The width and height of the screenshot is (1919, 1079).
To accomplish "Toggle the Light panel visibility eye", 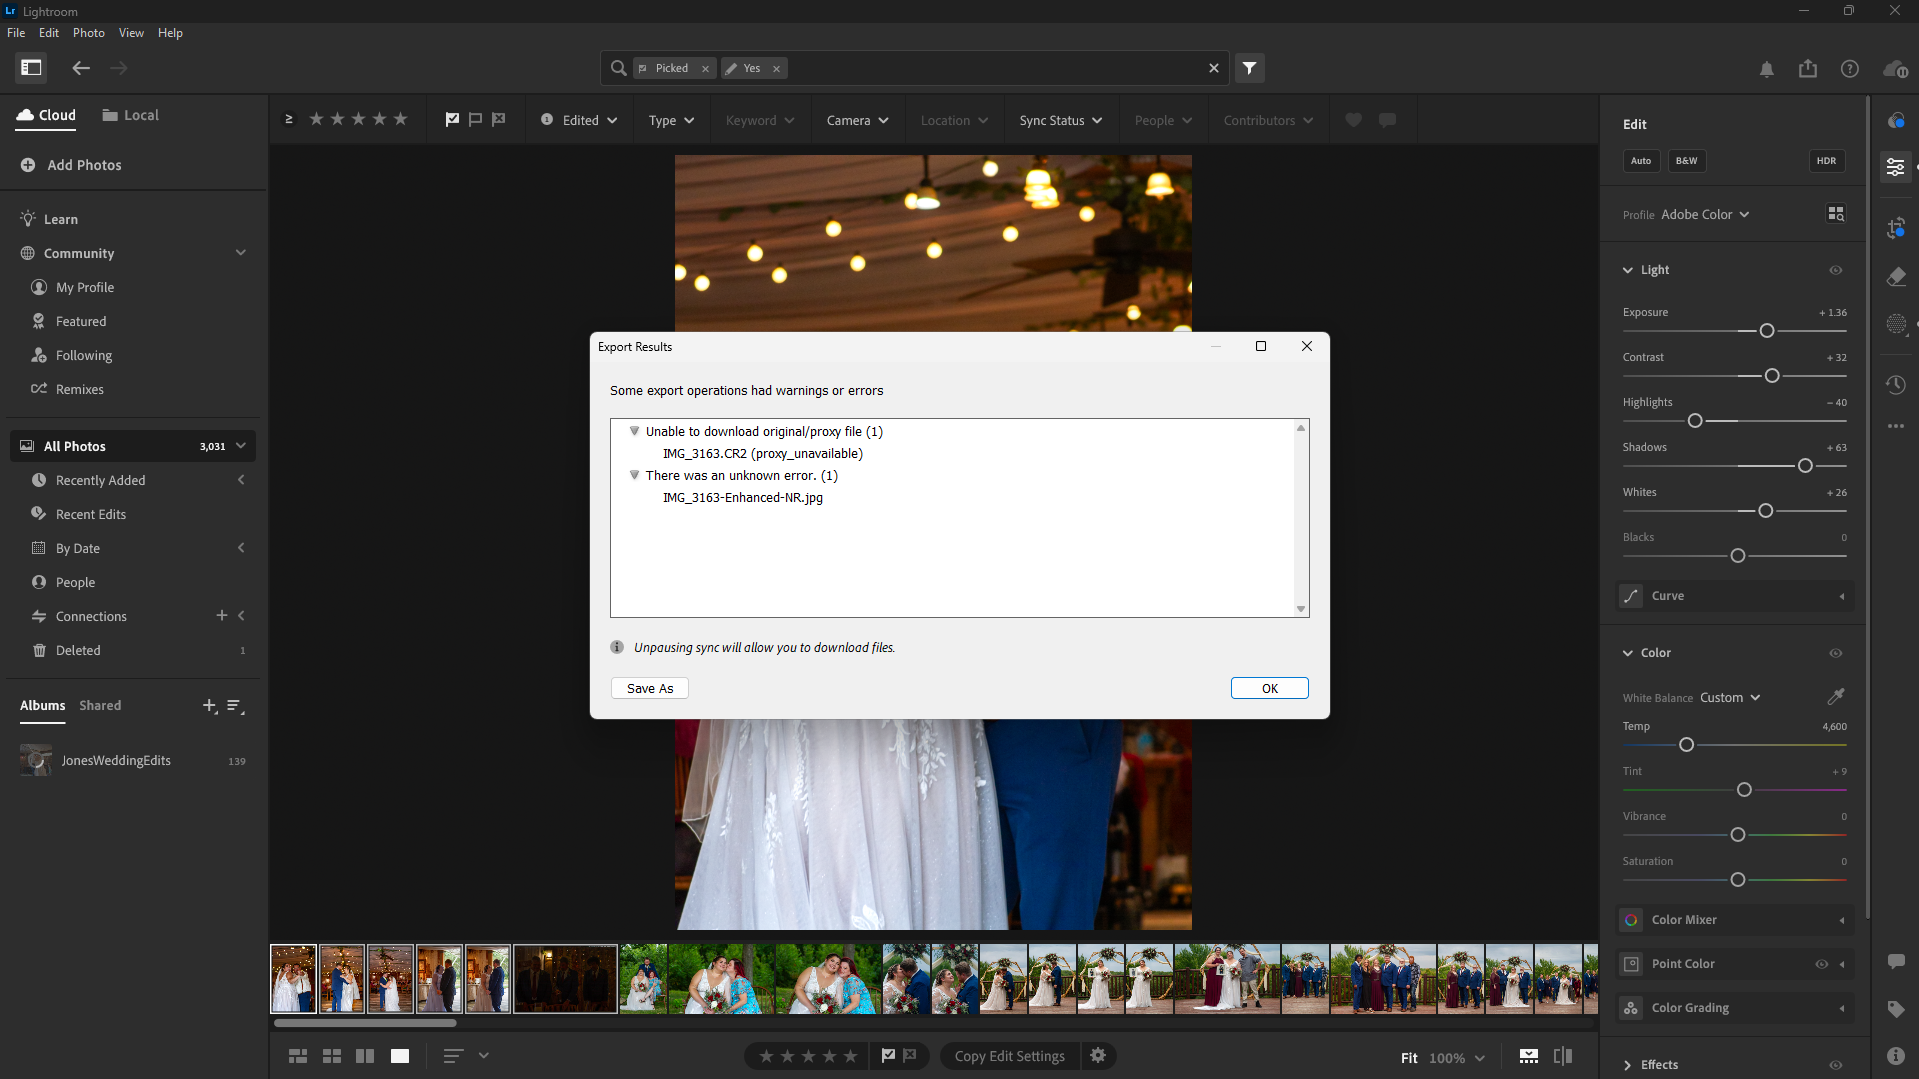I will tap(1836, 270).
